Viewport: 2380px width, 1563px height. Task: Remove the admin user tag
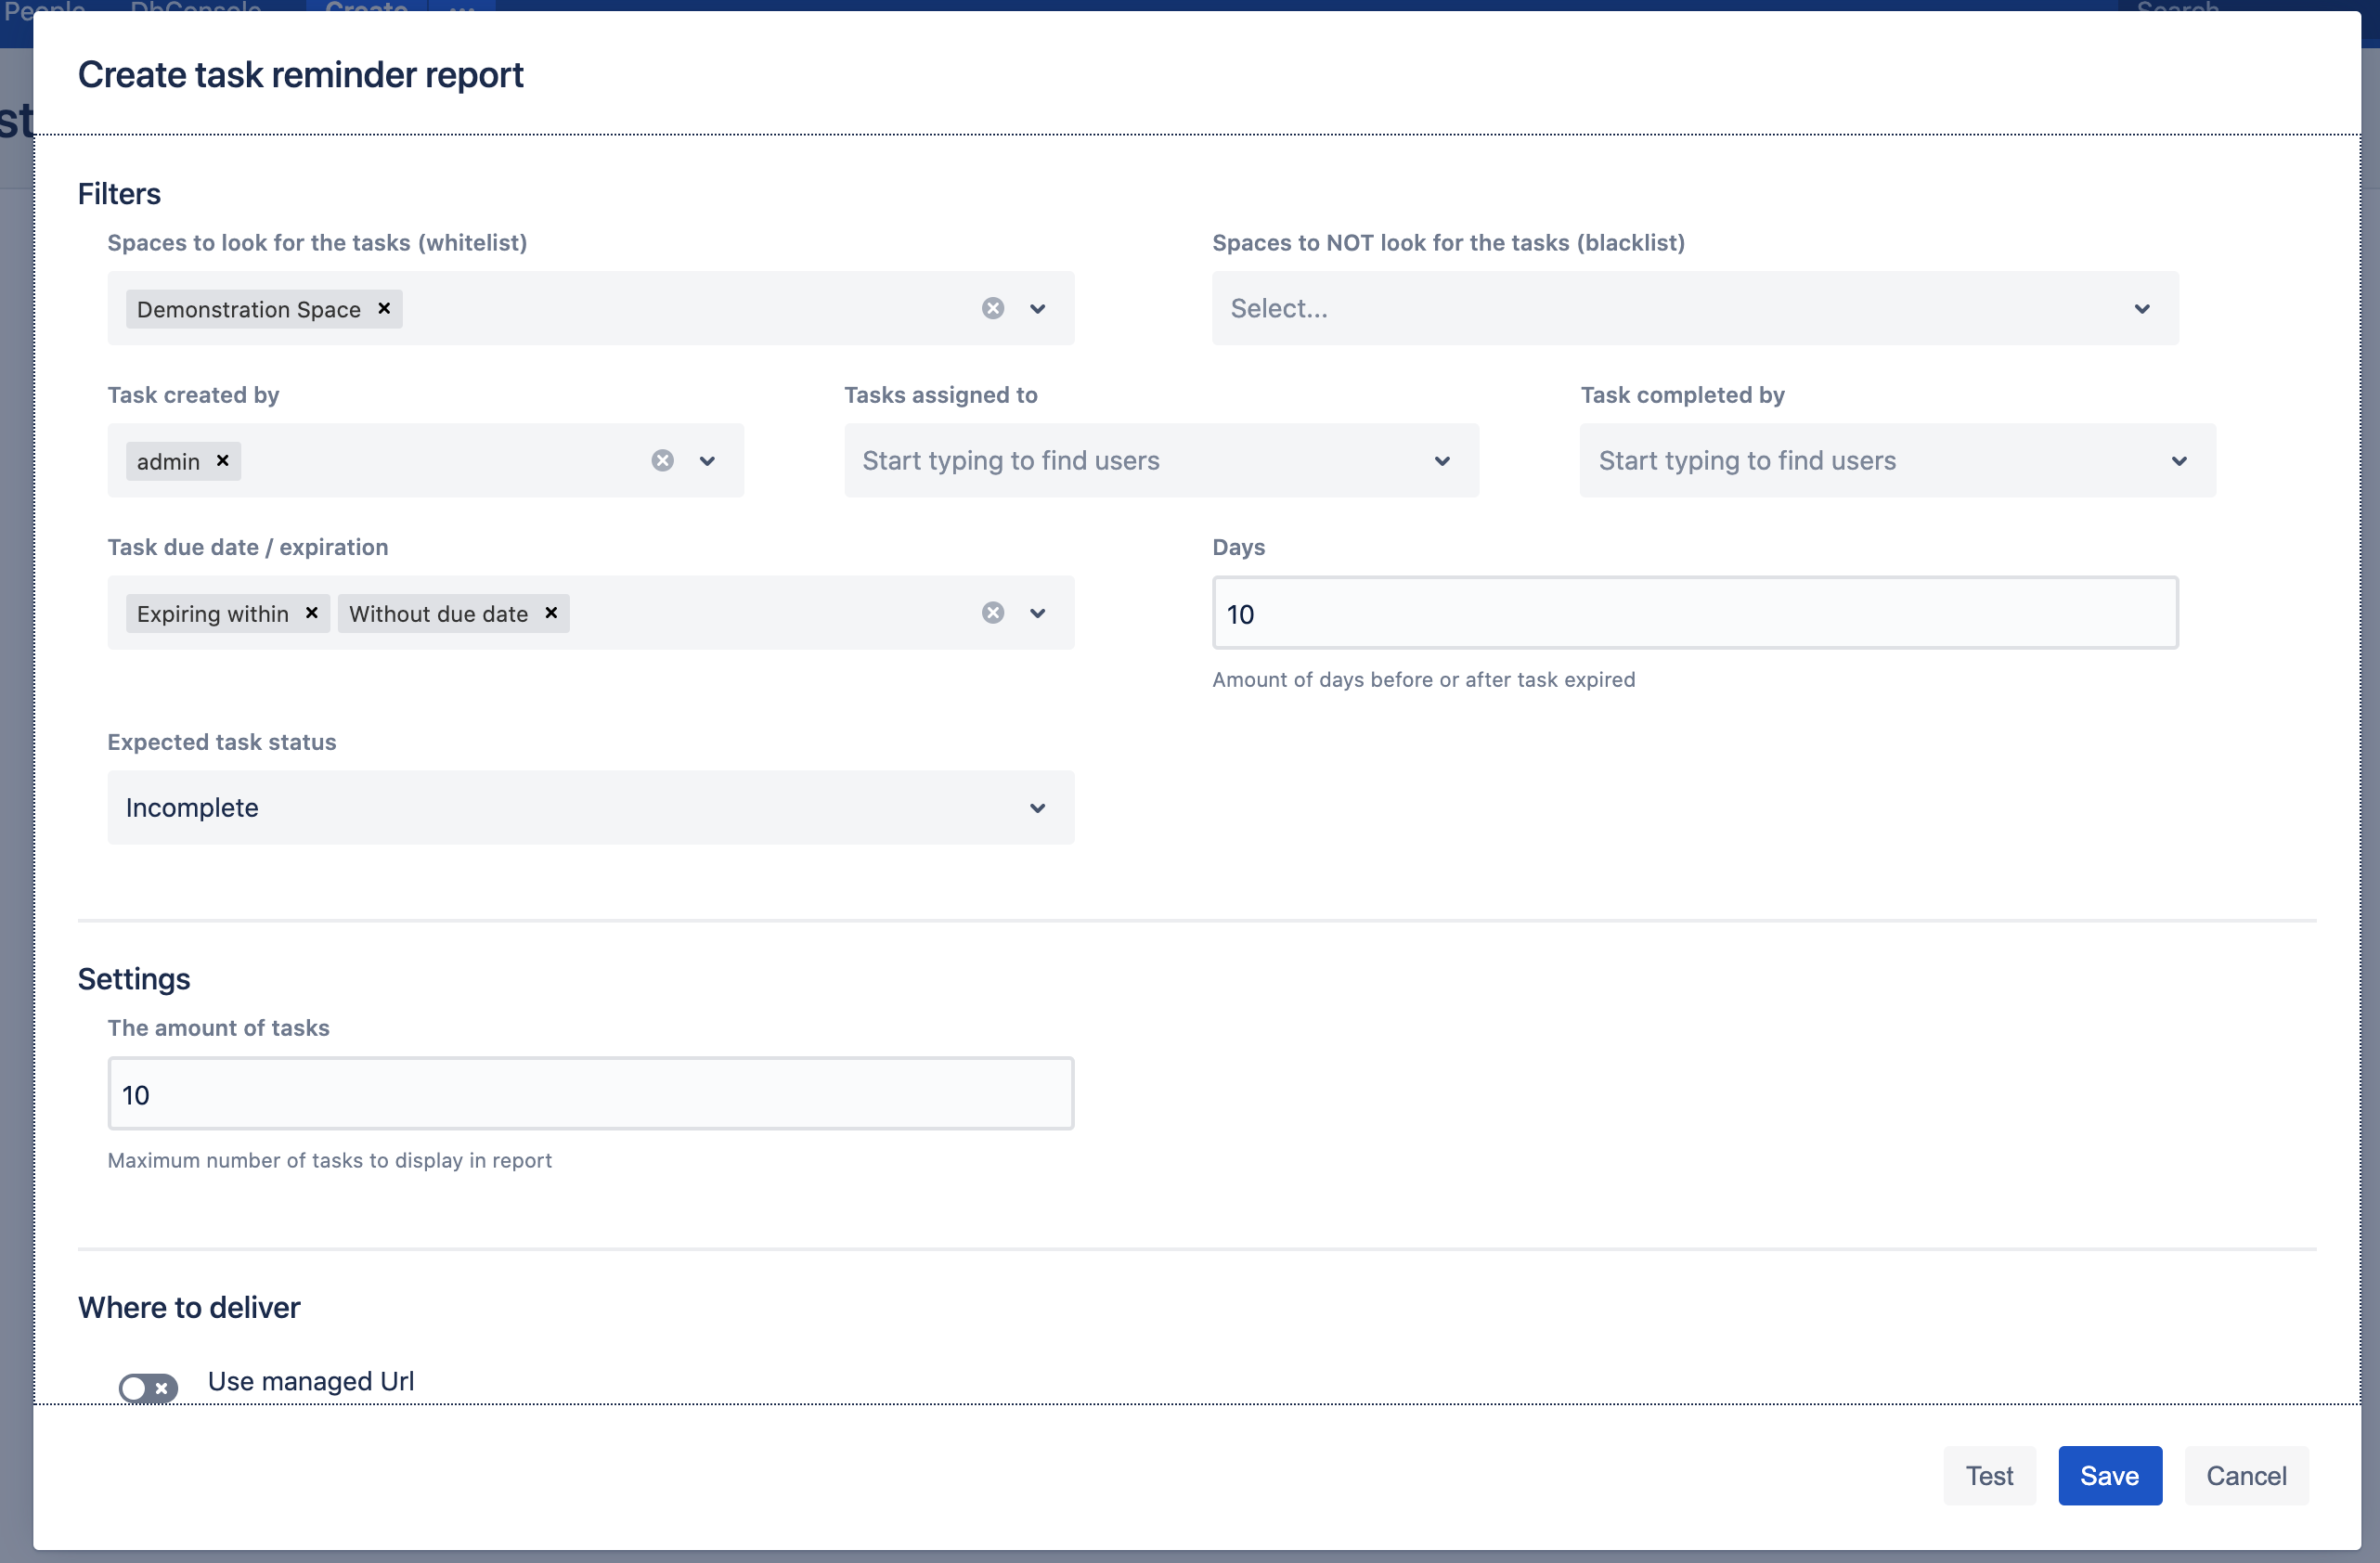223,461
